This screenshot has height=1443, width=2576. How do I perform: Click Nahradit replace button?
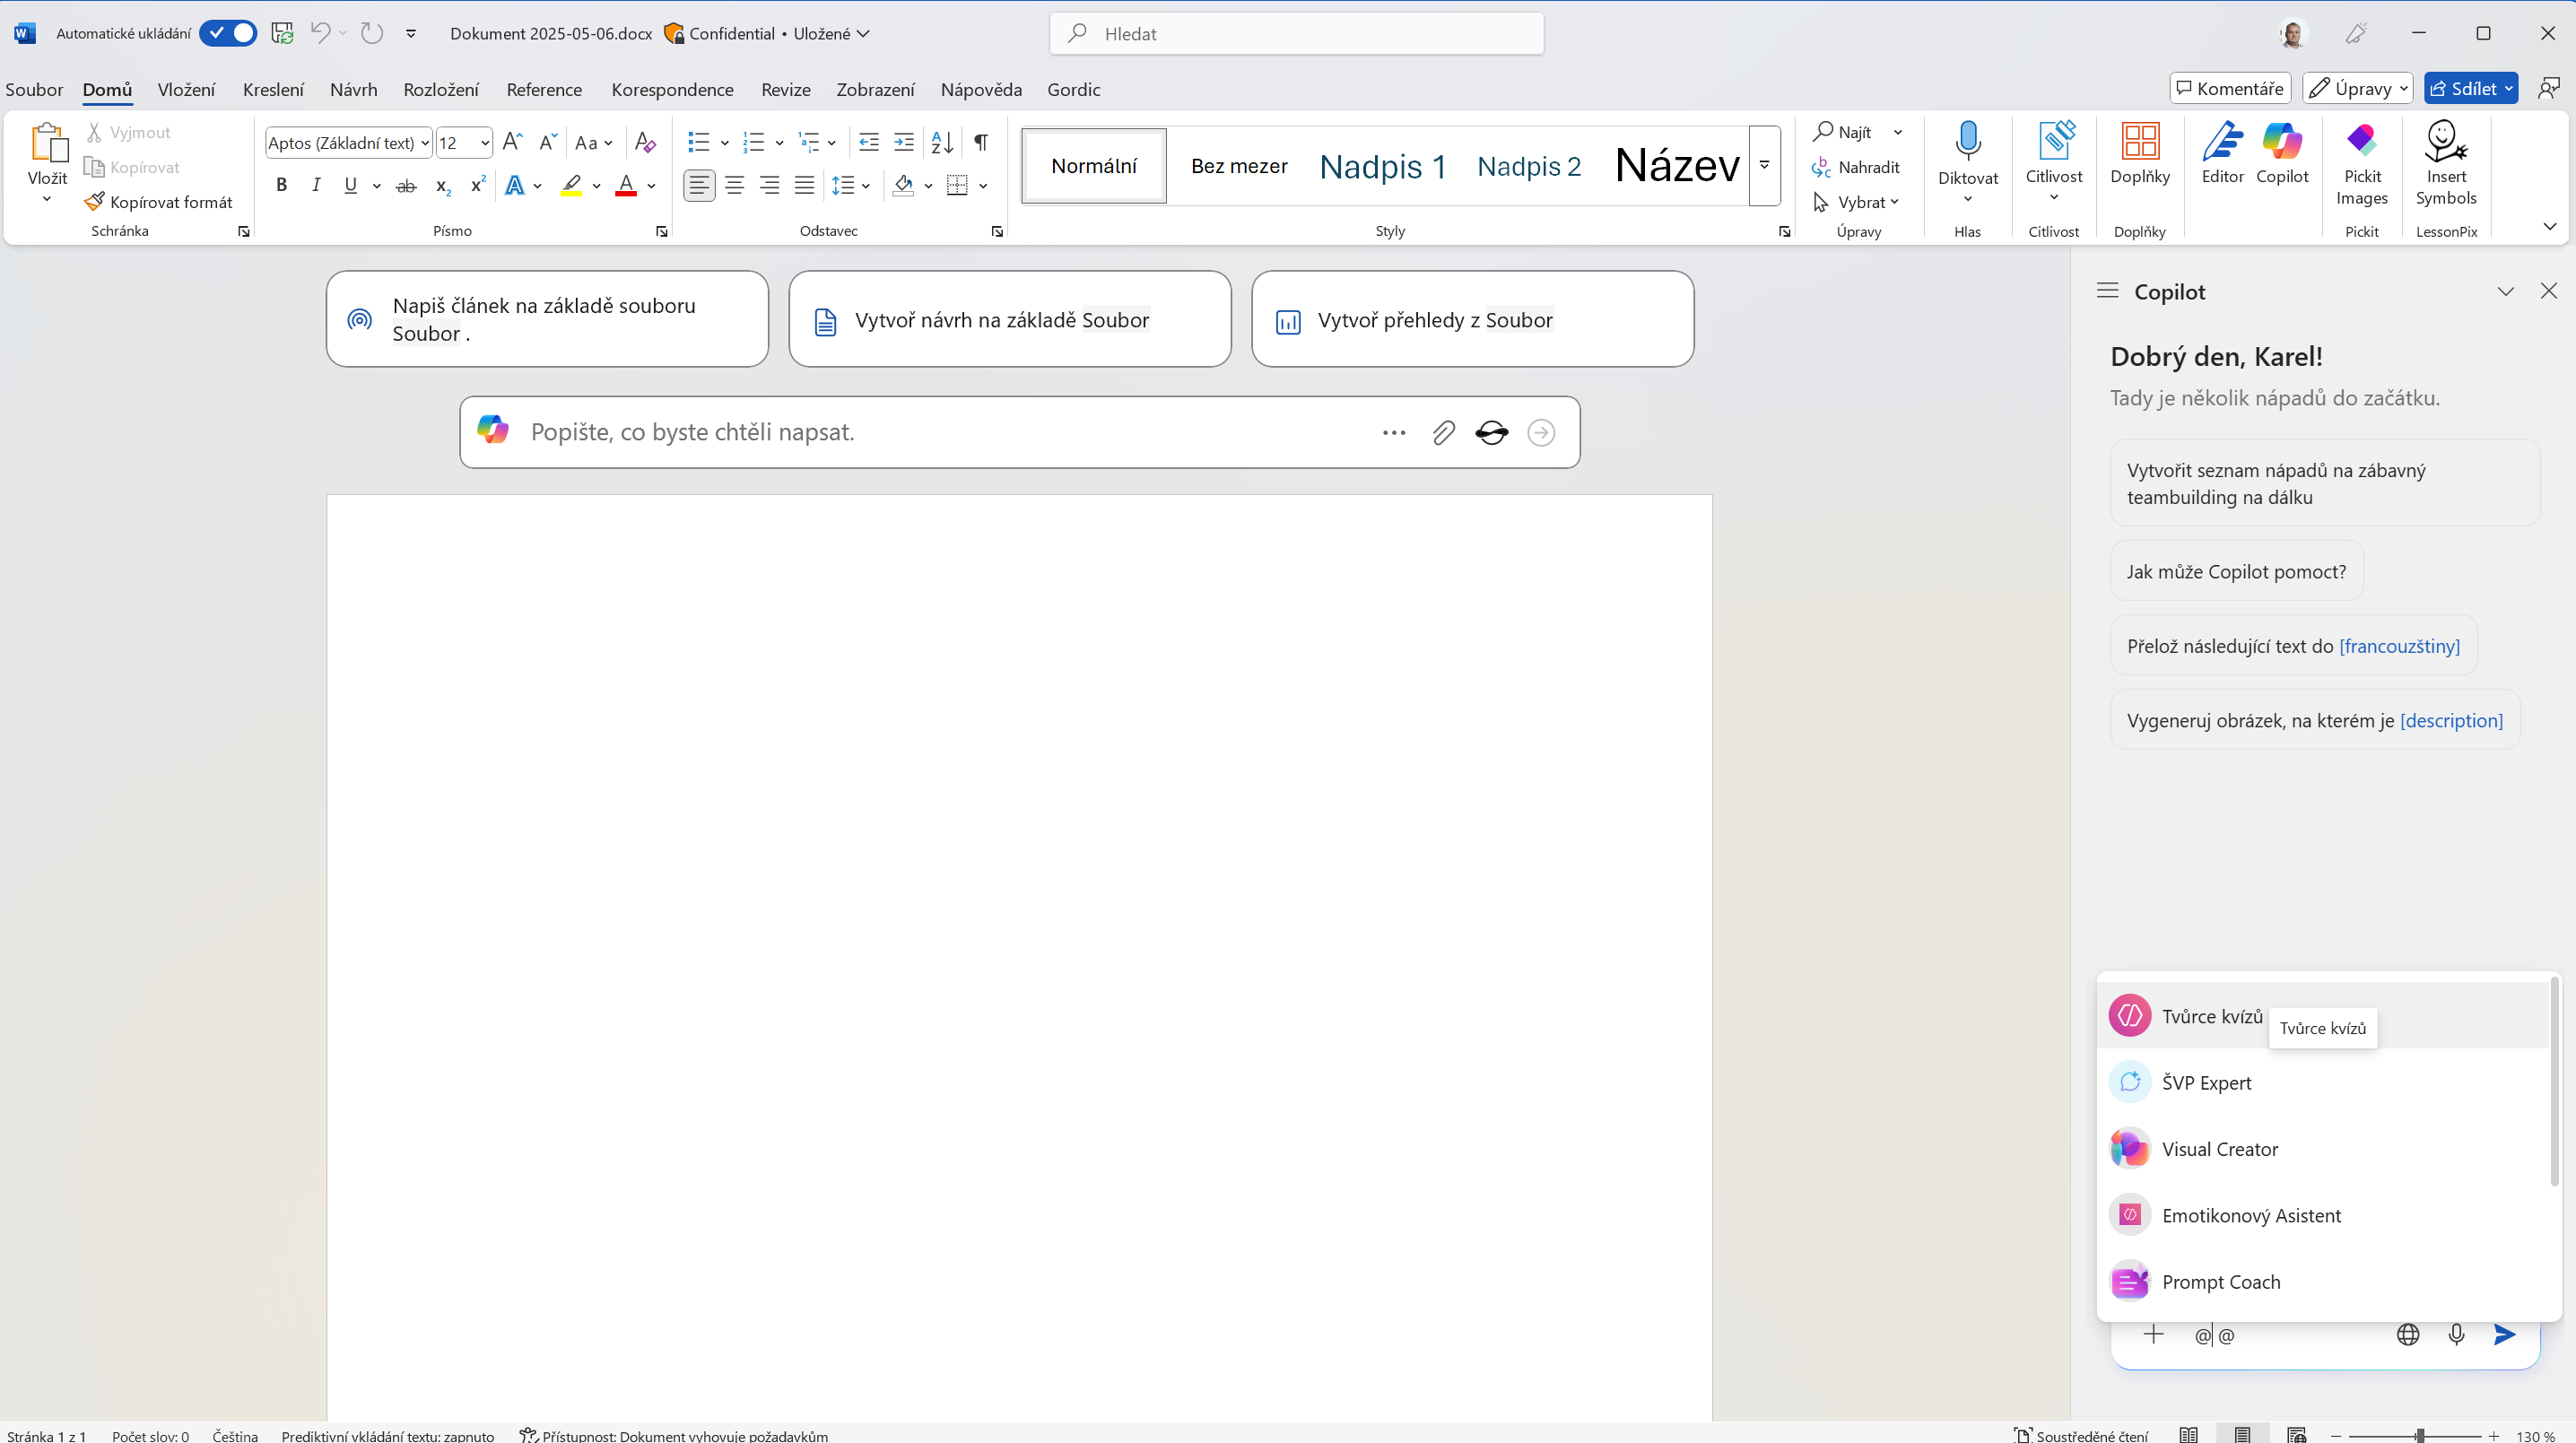pos(1857,167)
